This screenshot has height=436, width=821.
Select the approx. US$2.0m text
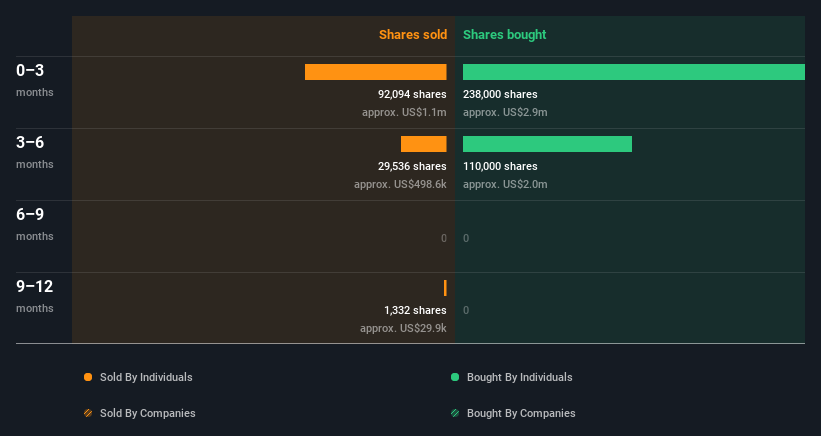point(505,184)
